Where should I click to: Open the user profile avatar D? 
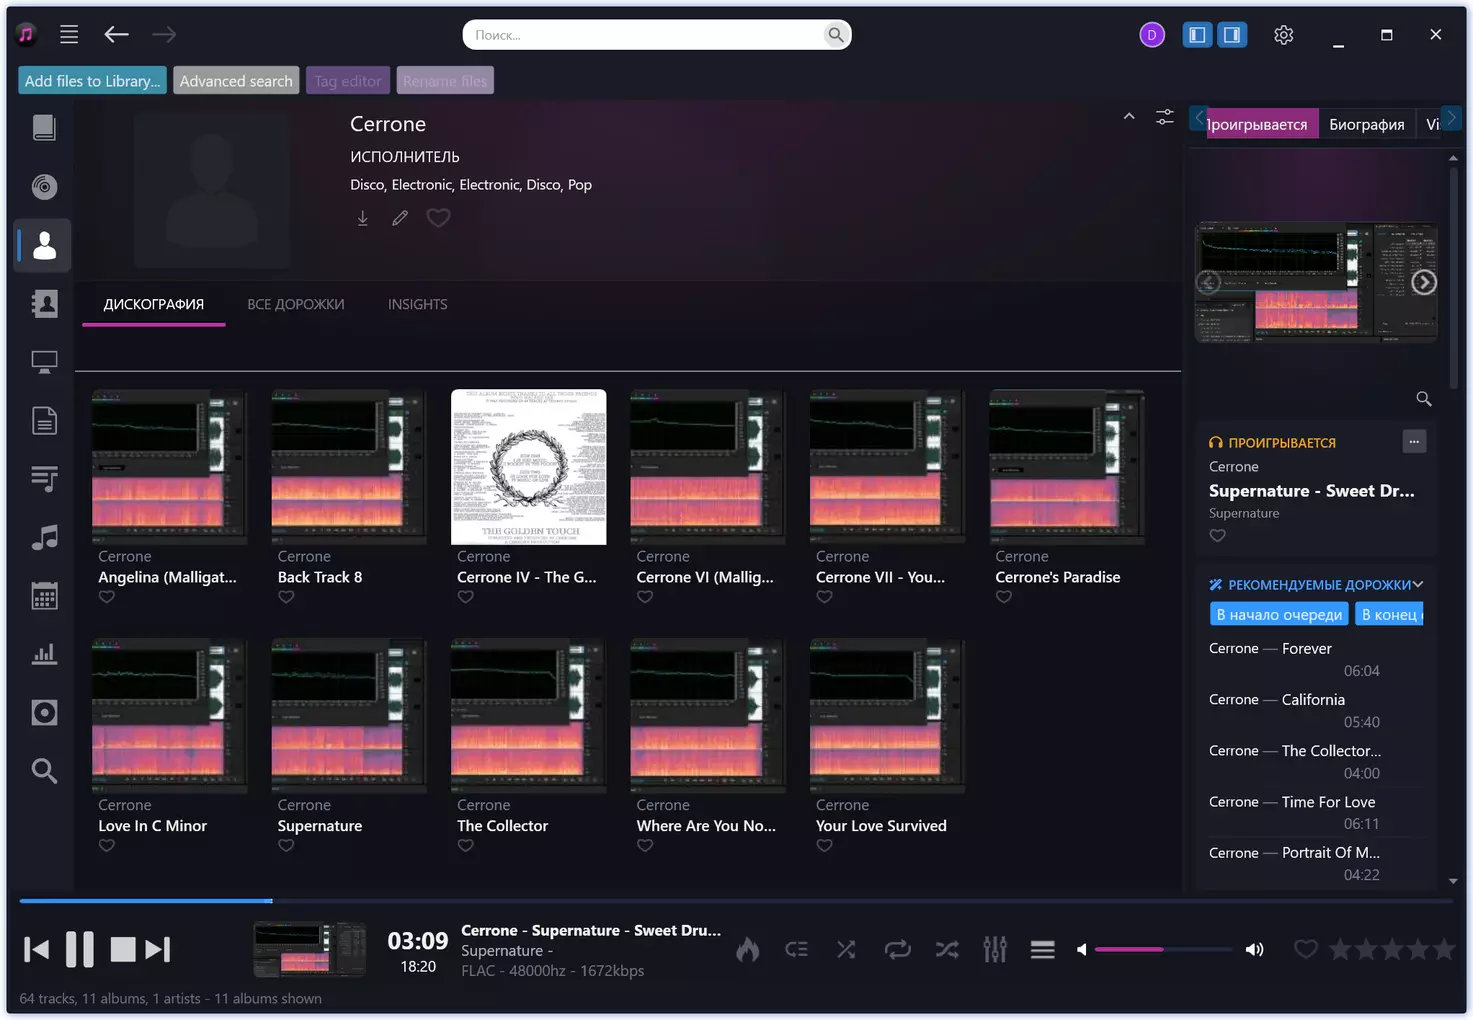tap(1152, 35)
